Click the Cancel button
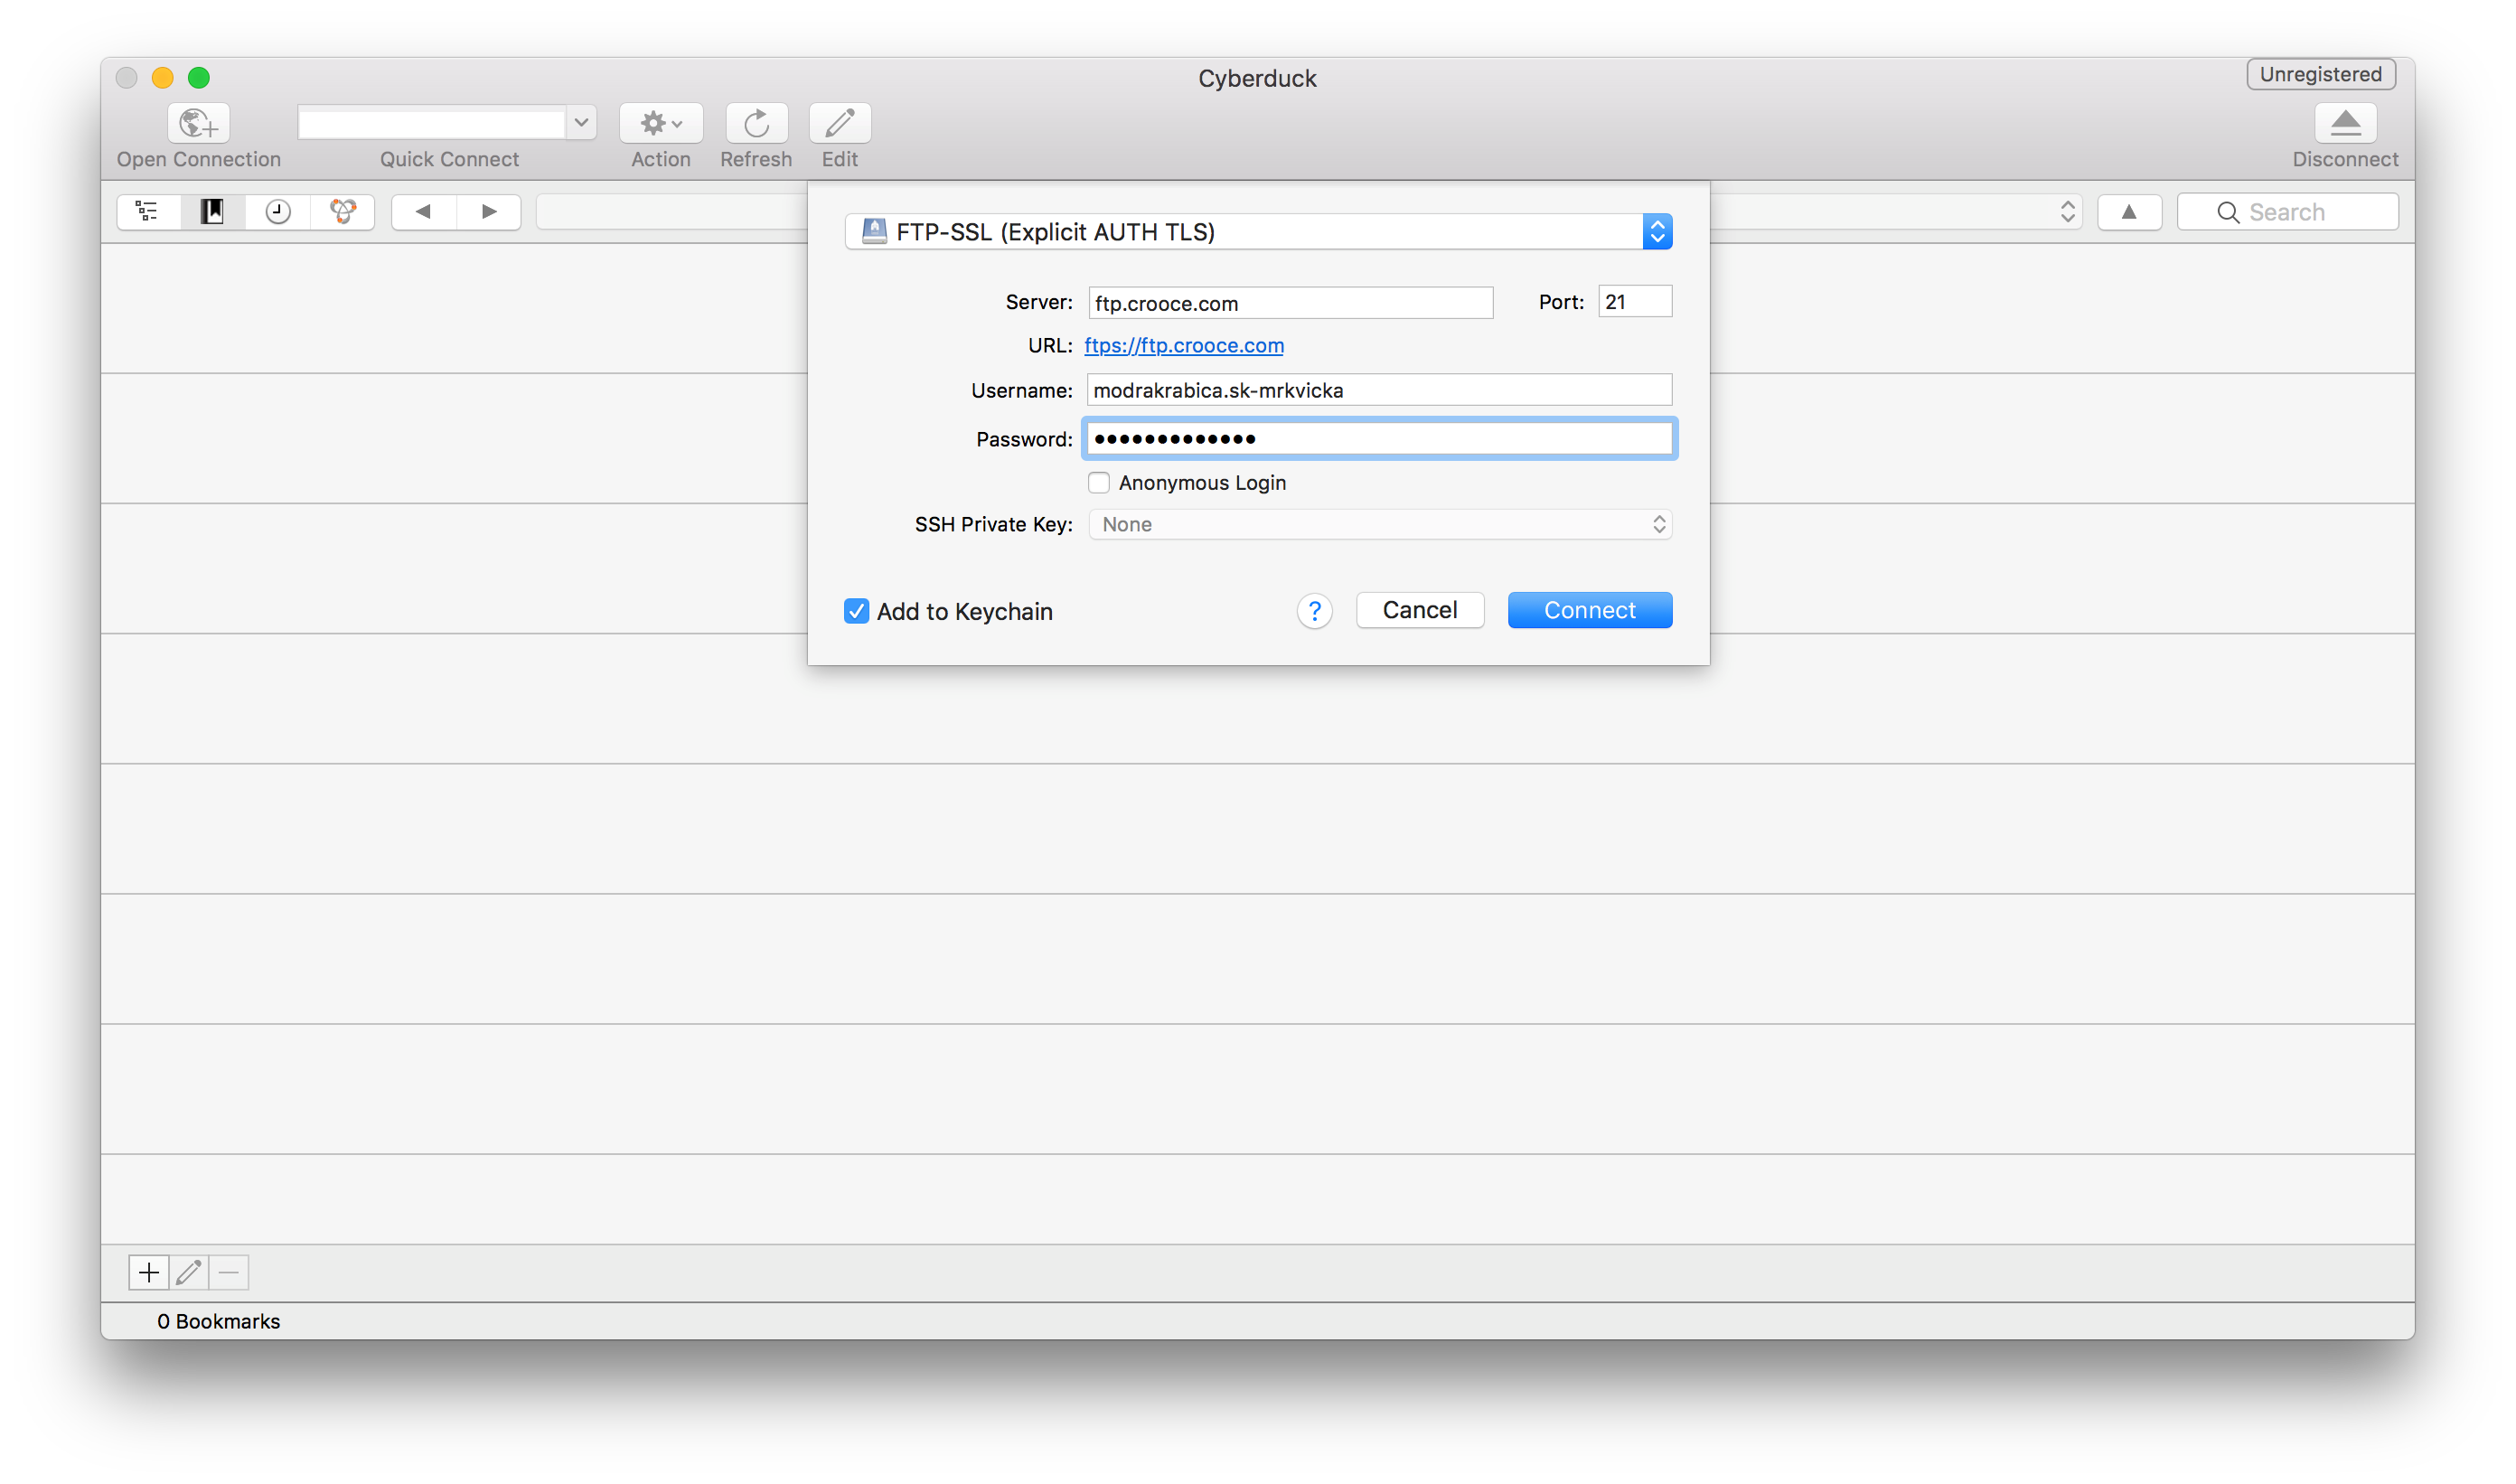 [1419, 610]
